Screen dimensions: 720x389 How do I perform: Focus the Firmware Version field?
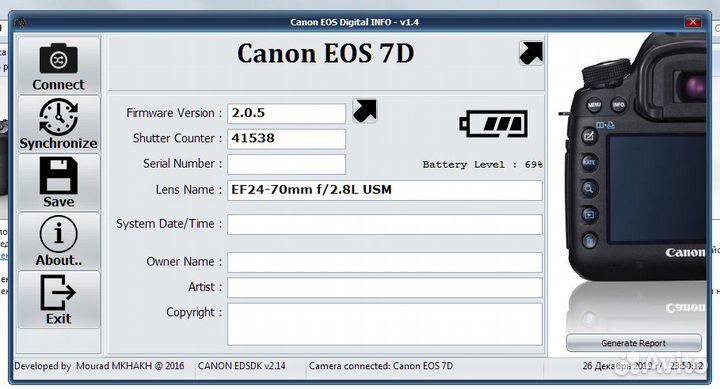click(x=287, y=113)
